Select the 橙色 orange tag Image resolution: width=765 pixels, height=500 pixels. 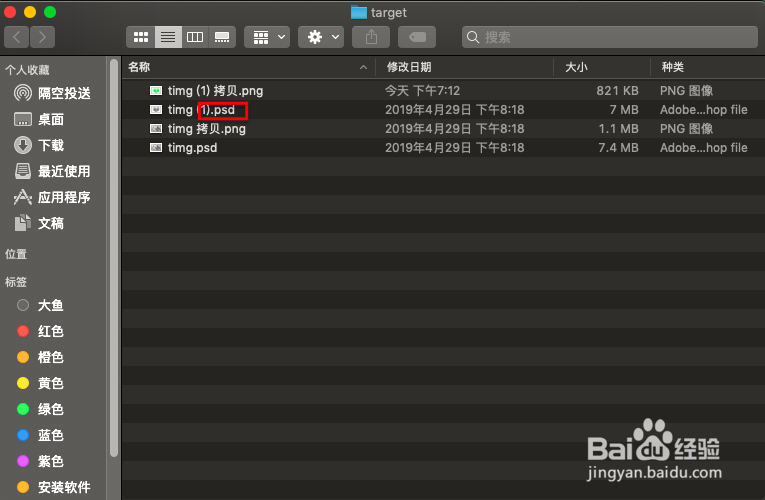coord(51,358)
